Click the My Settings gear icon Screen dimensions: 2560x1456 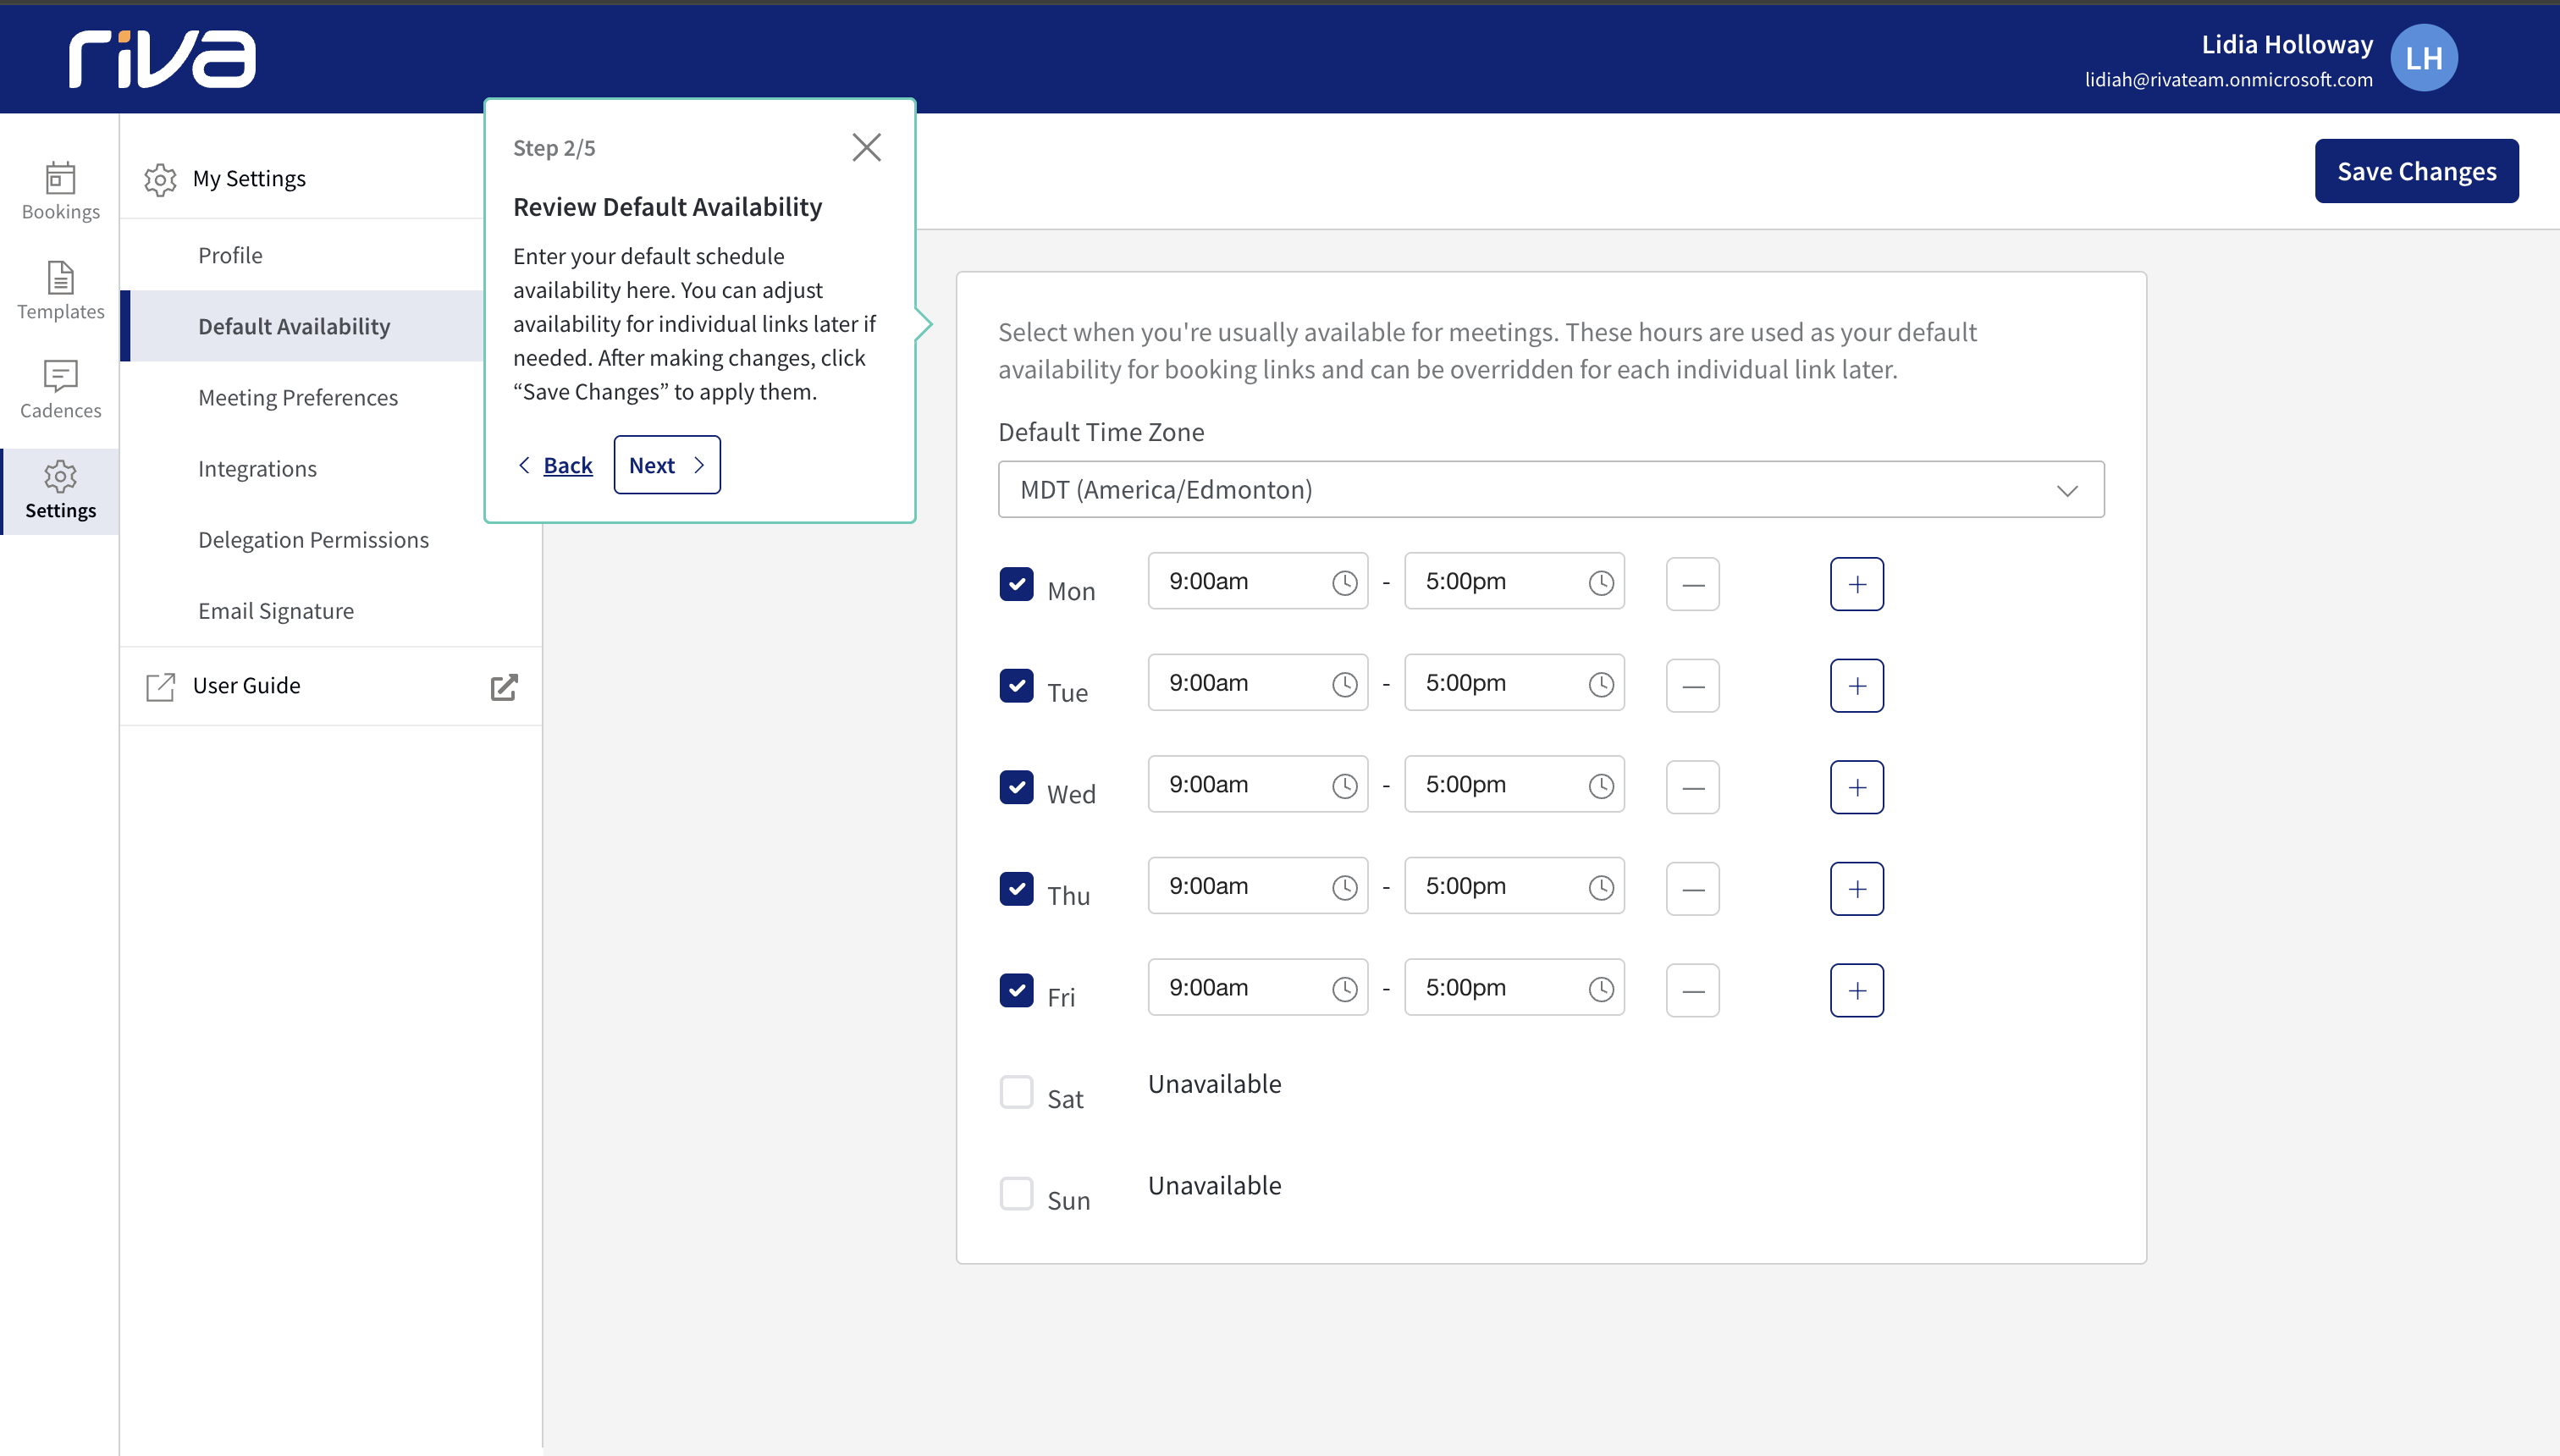click(160, 179)
